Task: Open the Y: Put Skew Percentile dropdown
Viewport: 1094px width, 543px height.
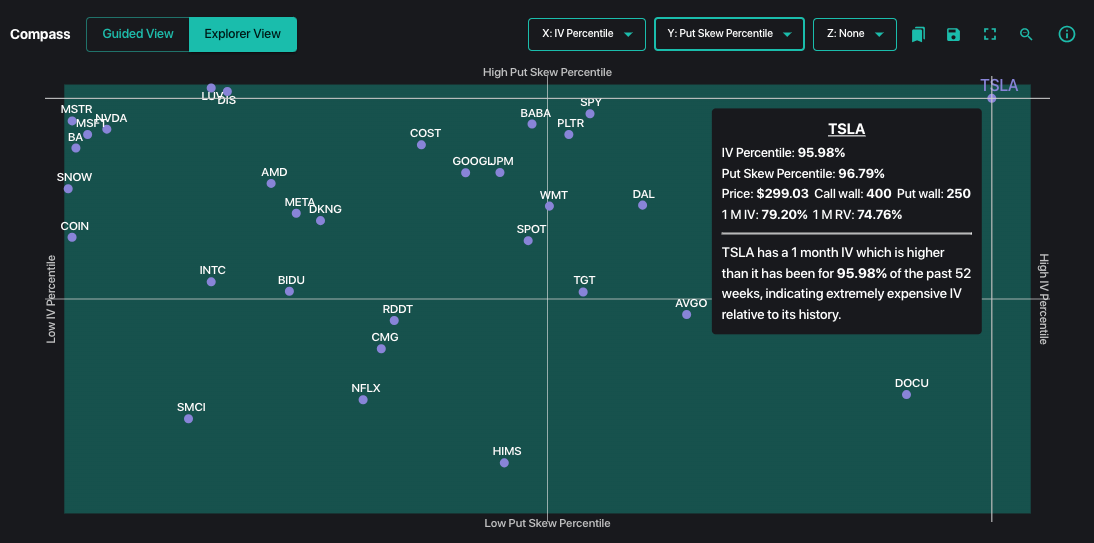Action: pos(729,34)
